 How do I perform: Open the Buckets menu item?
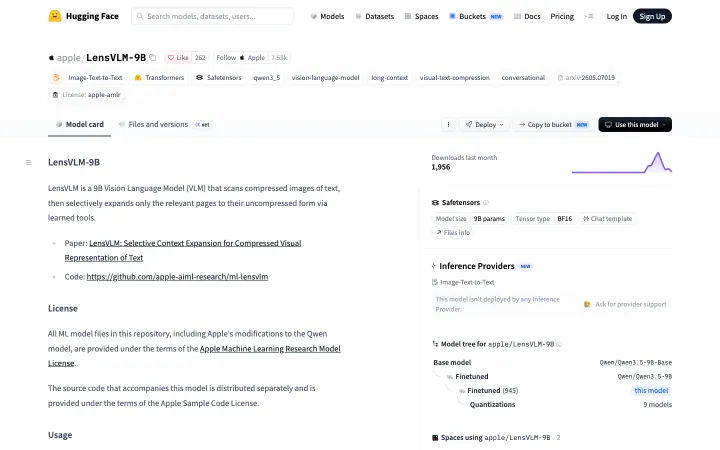pyautogui.click(x=475, y=16)
